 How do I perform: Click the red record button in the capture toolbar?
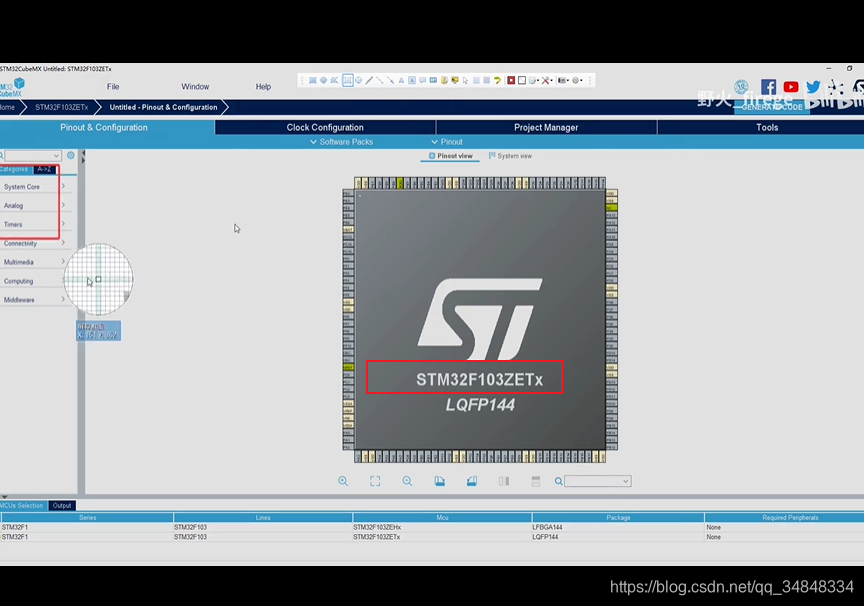coord(511,80)
